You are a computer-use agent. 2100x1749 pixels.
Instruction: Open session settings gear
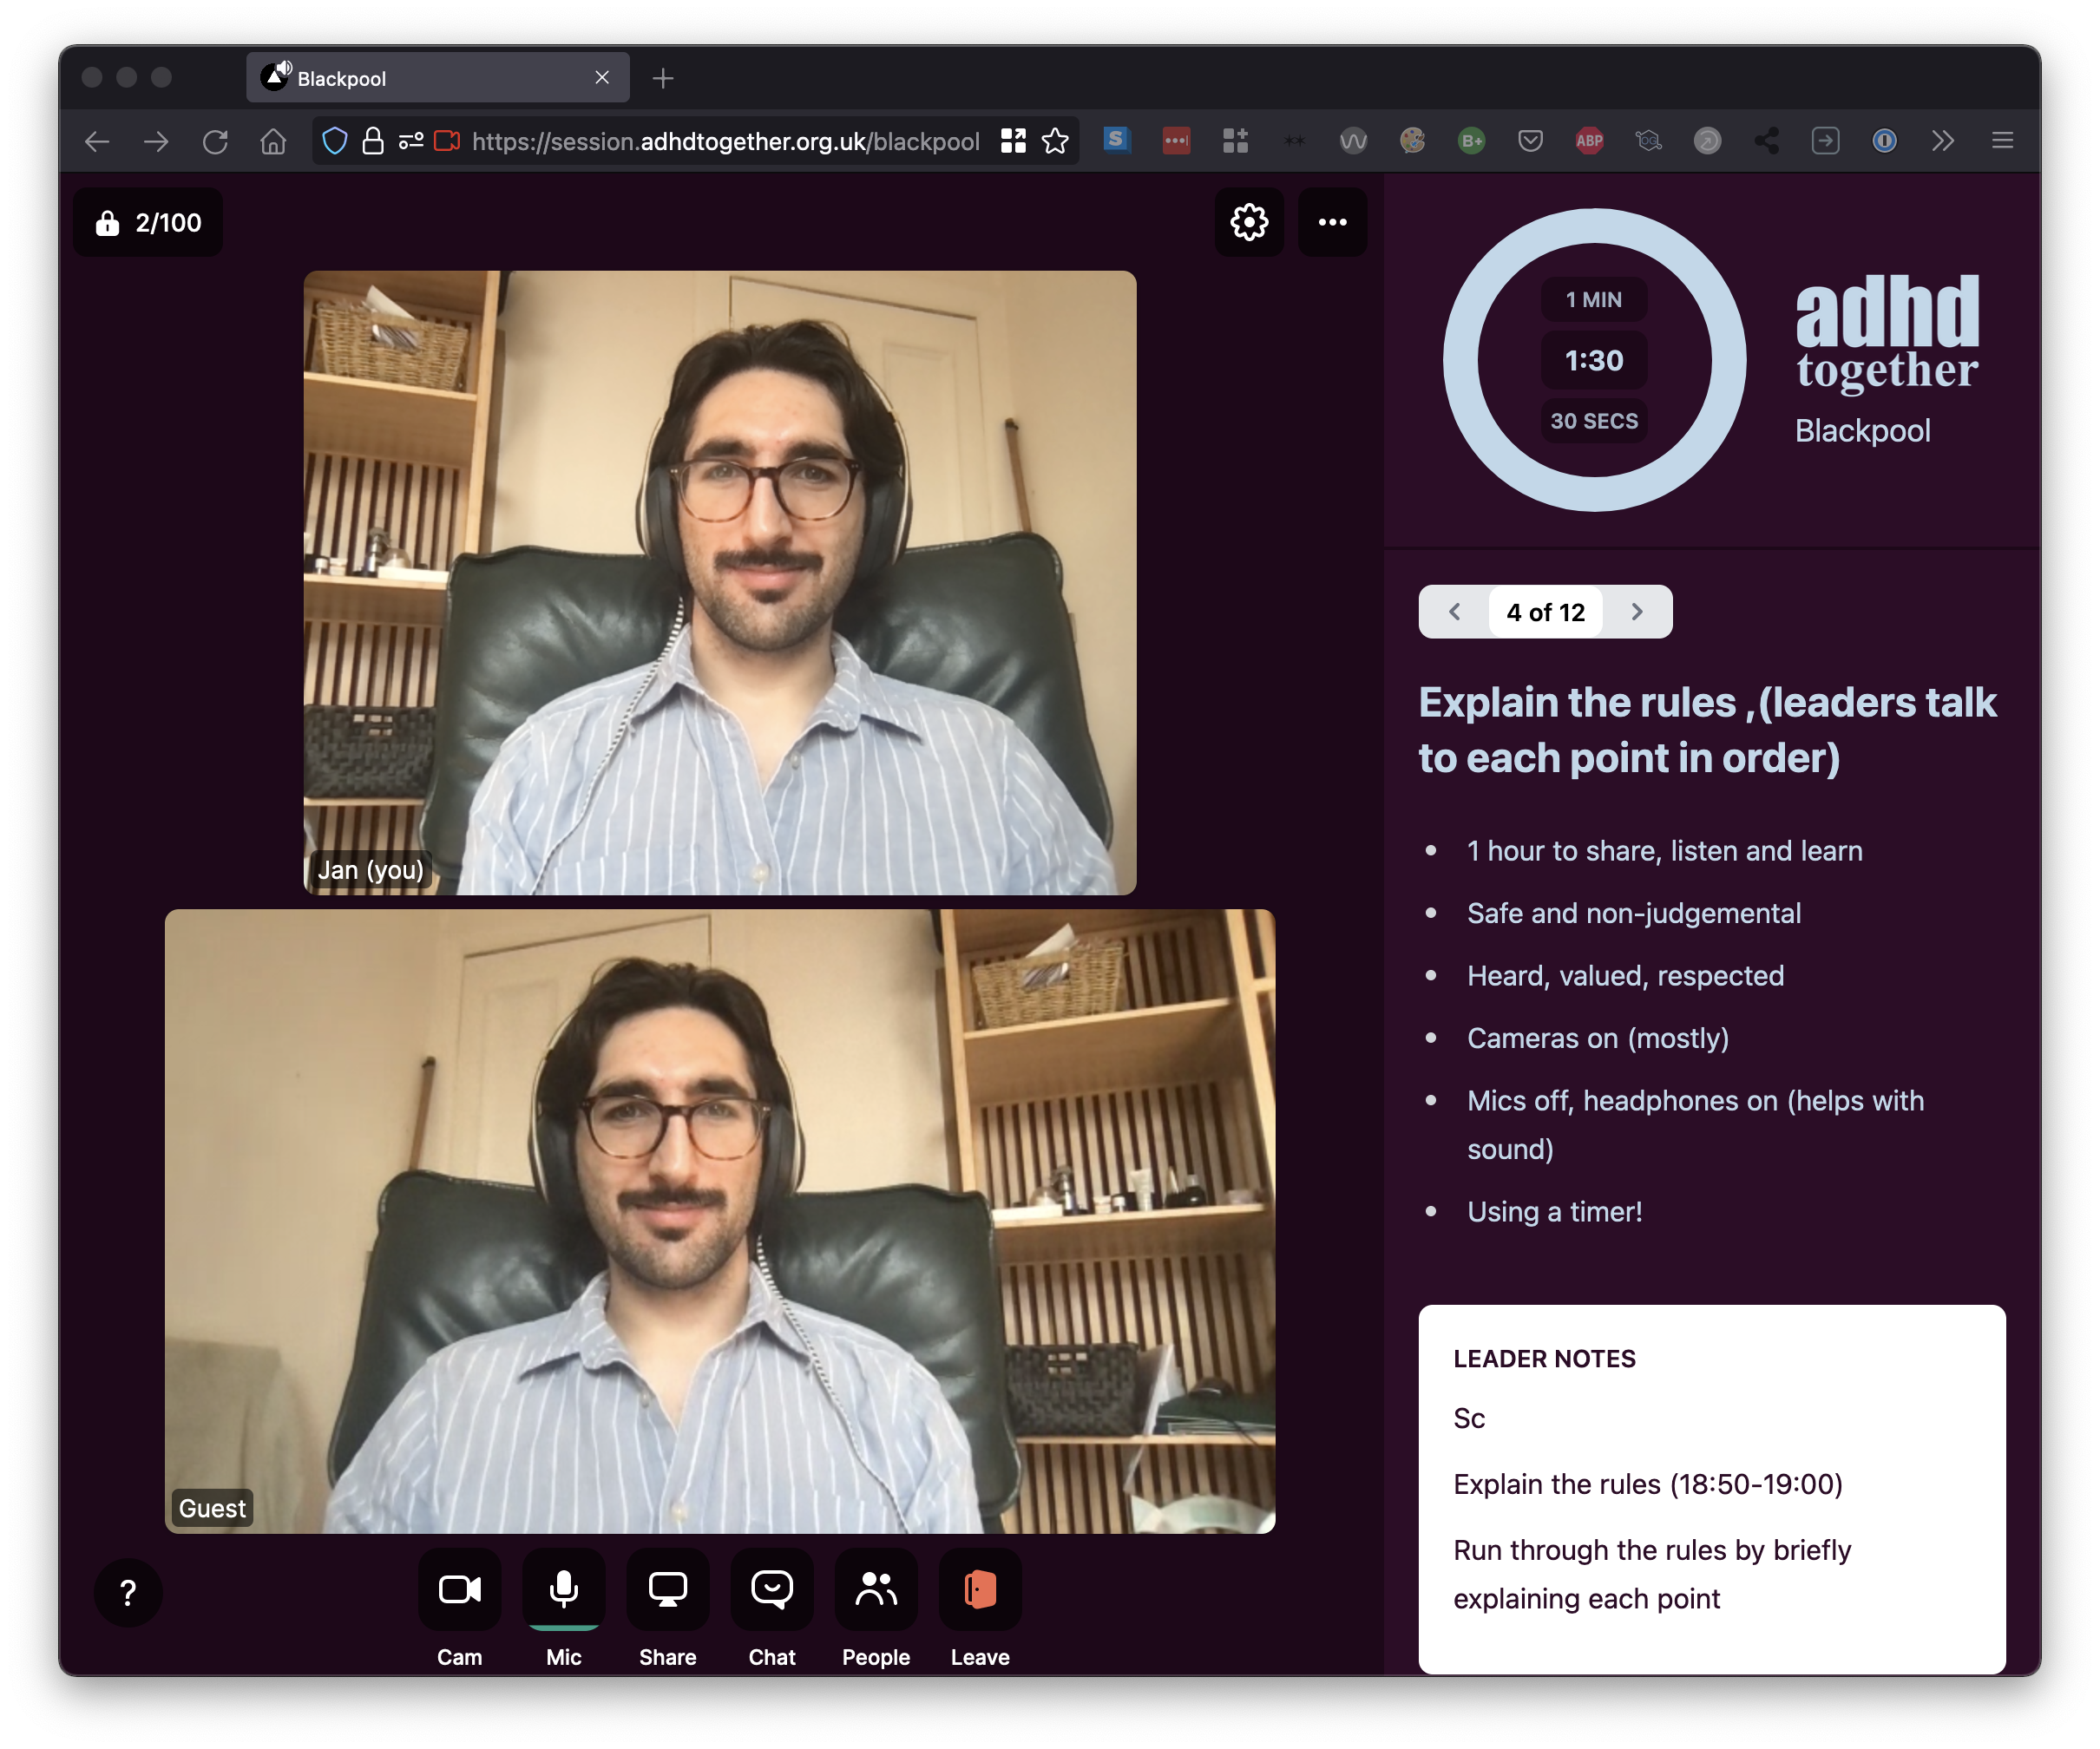pos(1248,222)
